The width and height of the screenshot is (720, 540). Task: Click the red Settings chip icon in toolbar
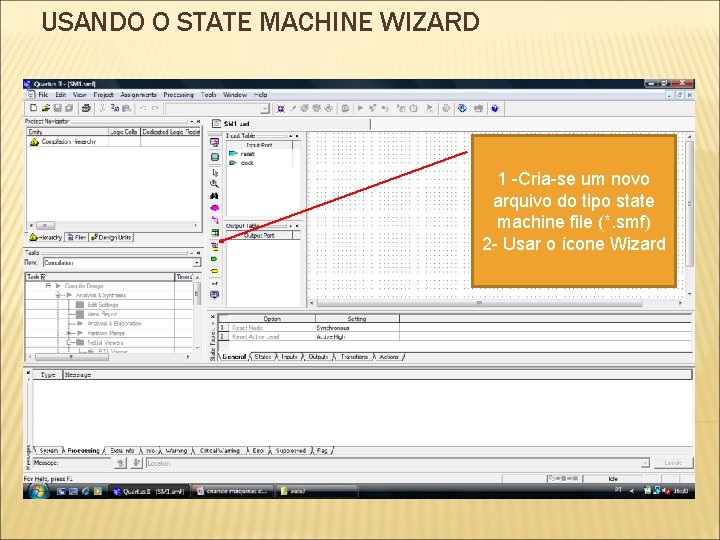(x=280, y=108)
